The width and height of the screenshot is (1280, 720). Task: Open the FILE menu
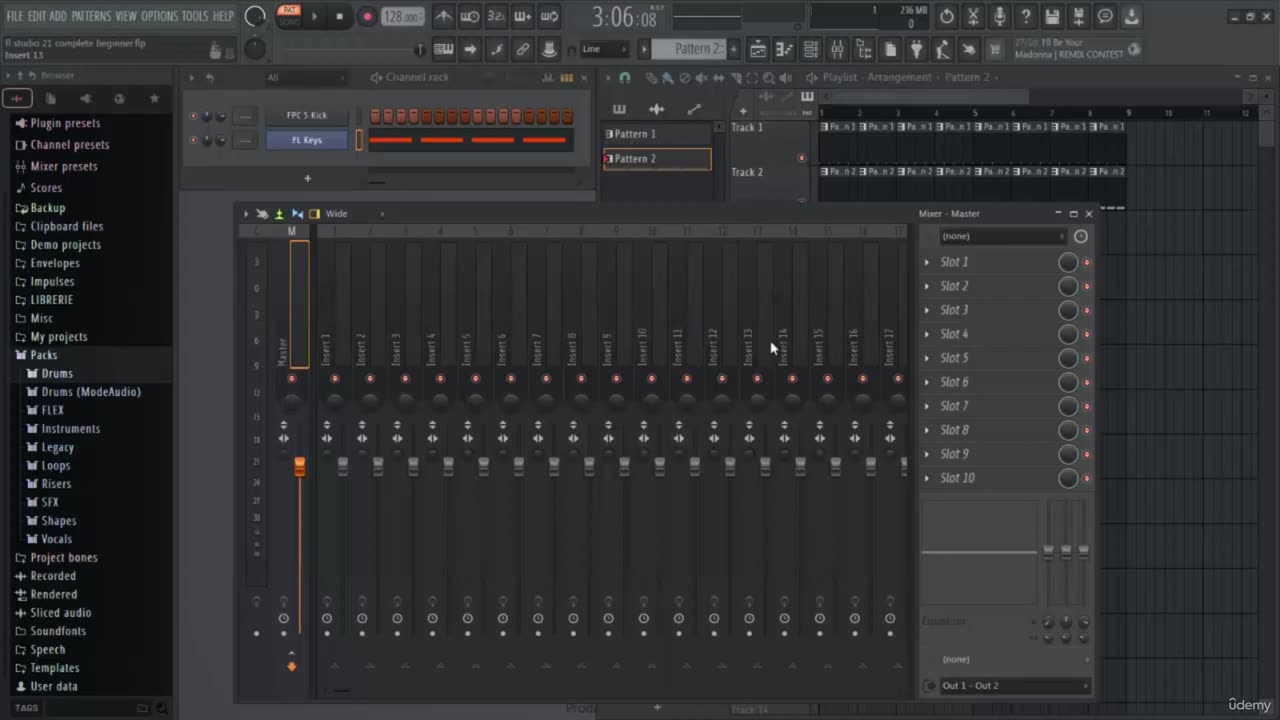(x=15, y=16)
